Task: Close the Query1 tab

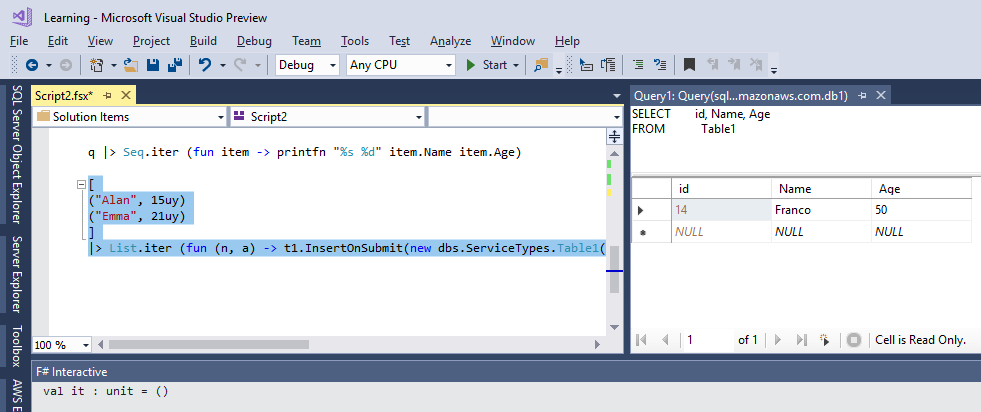Action: 881,95
